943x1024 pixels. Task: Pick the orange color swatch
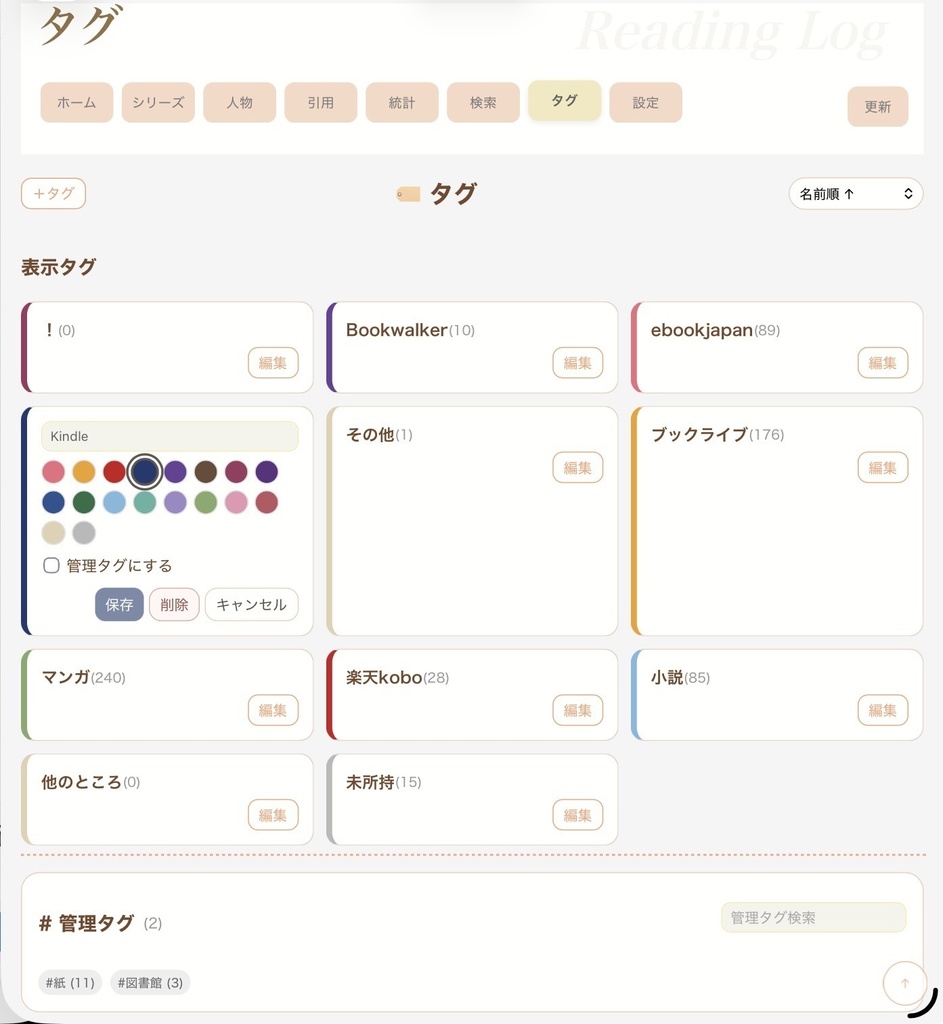[x=84, y=472]
